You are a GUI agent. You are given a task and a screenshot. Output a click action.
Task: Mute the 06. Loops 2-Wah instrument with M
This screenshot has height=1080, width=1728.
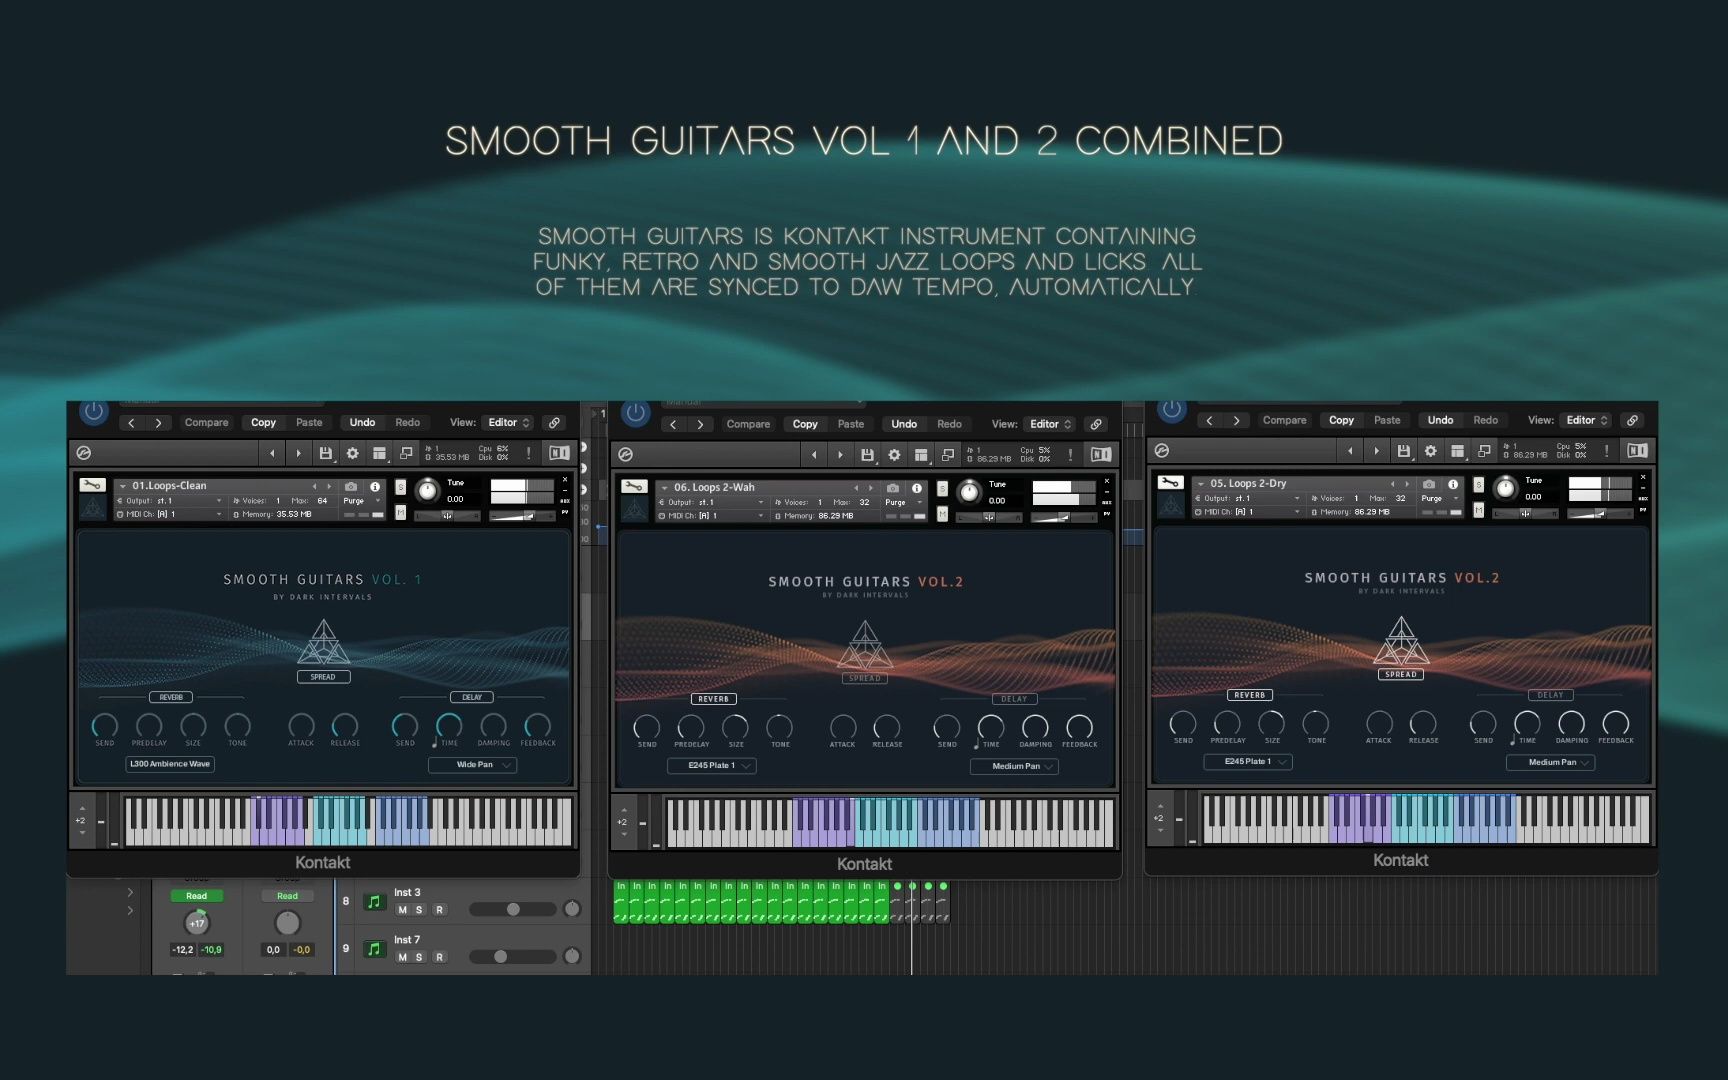943,516
